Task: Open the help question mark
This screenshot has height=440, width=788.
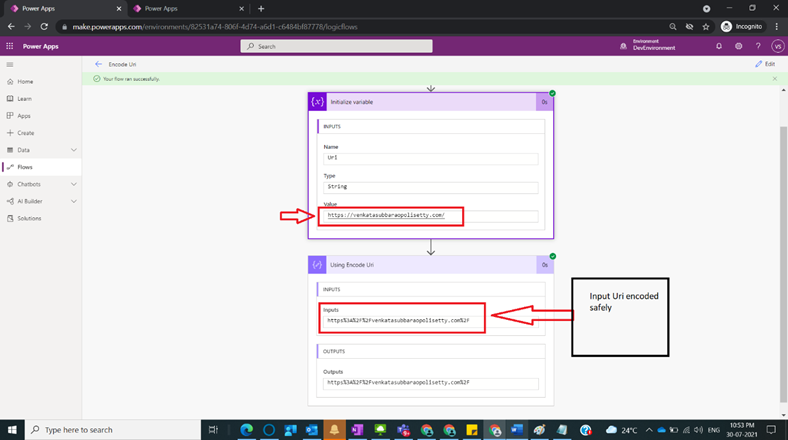Action: [x=758, y=46]
